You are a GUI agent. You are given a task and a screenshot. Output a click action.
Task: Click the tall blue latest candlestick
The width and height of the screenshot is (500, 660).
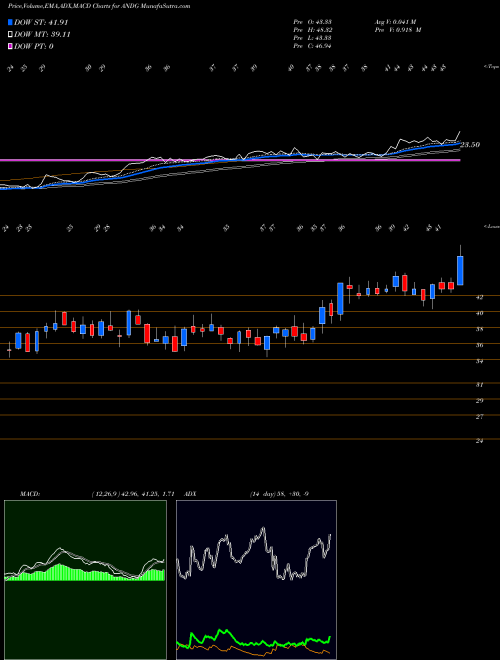coord(461,270)
